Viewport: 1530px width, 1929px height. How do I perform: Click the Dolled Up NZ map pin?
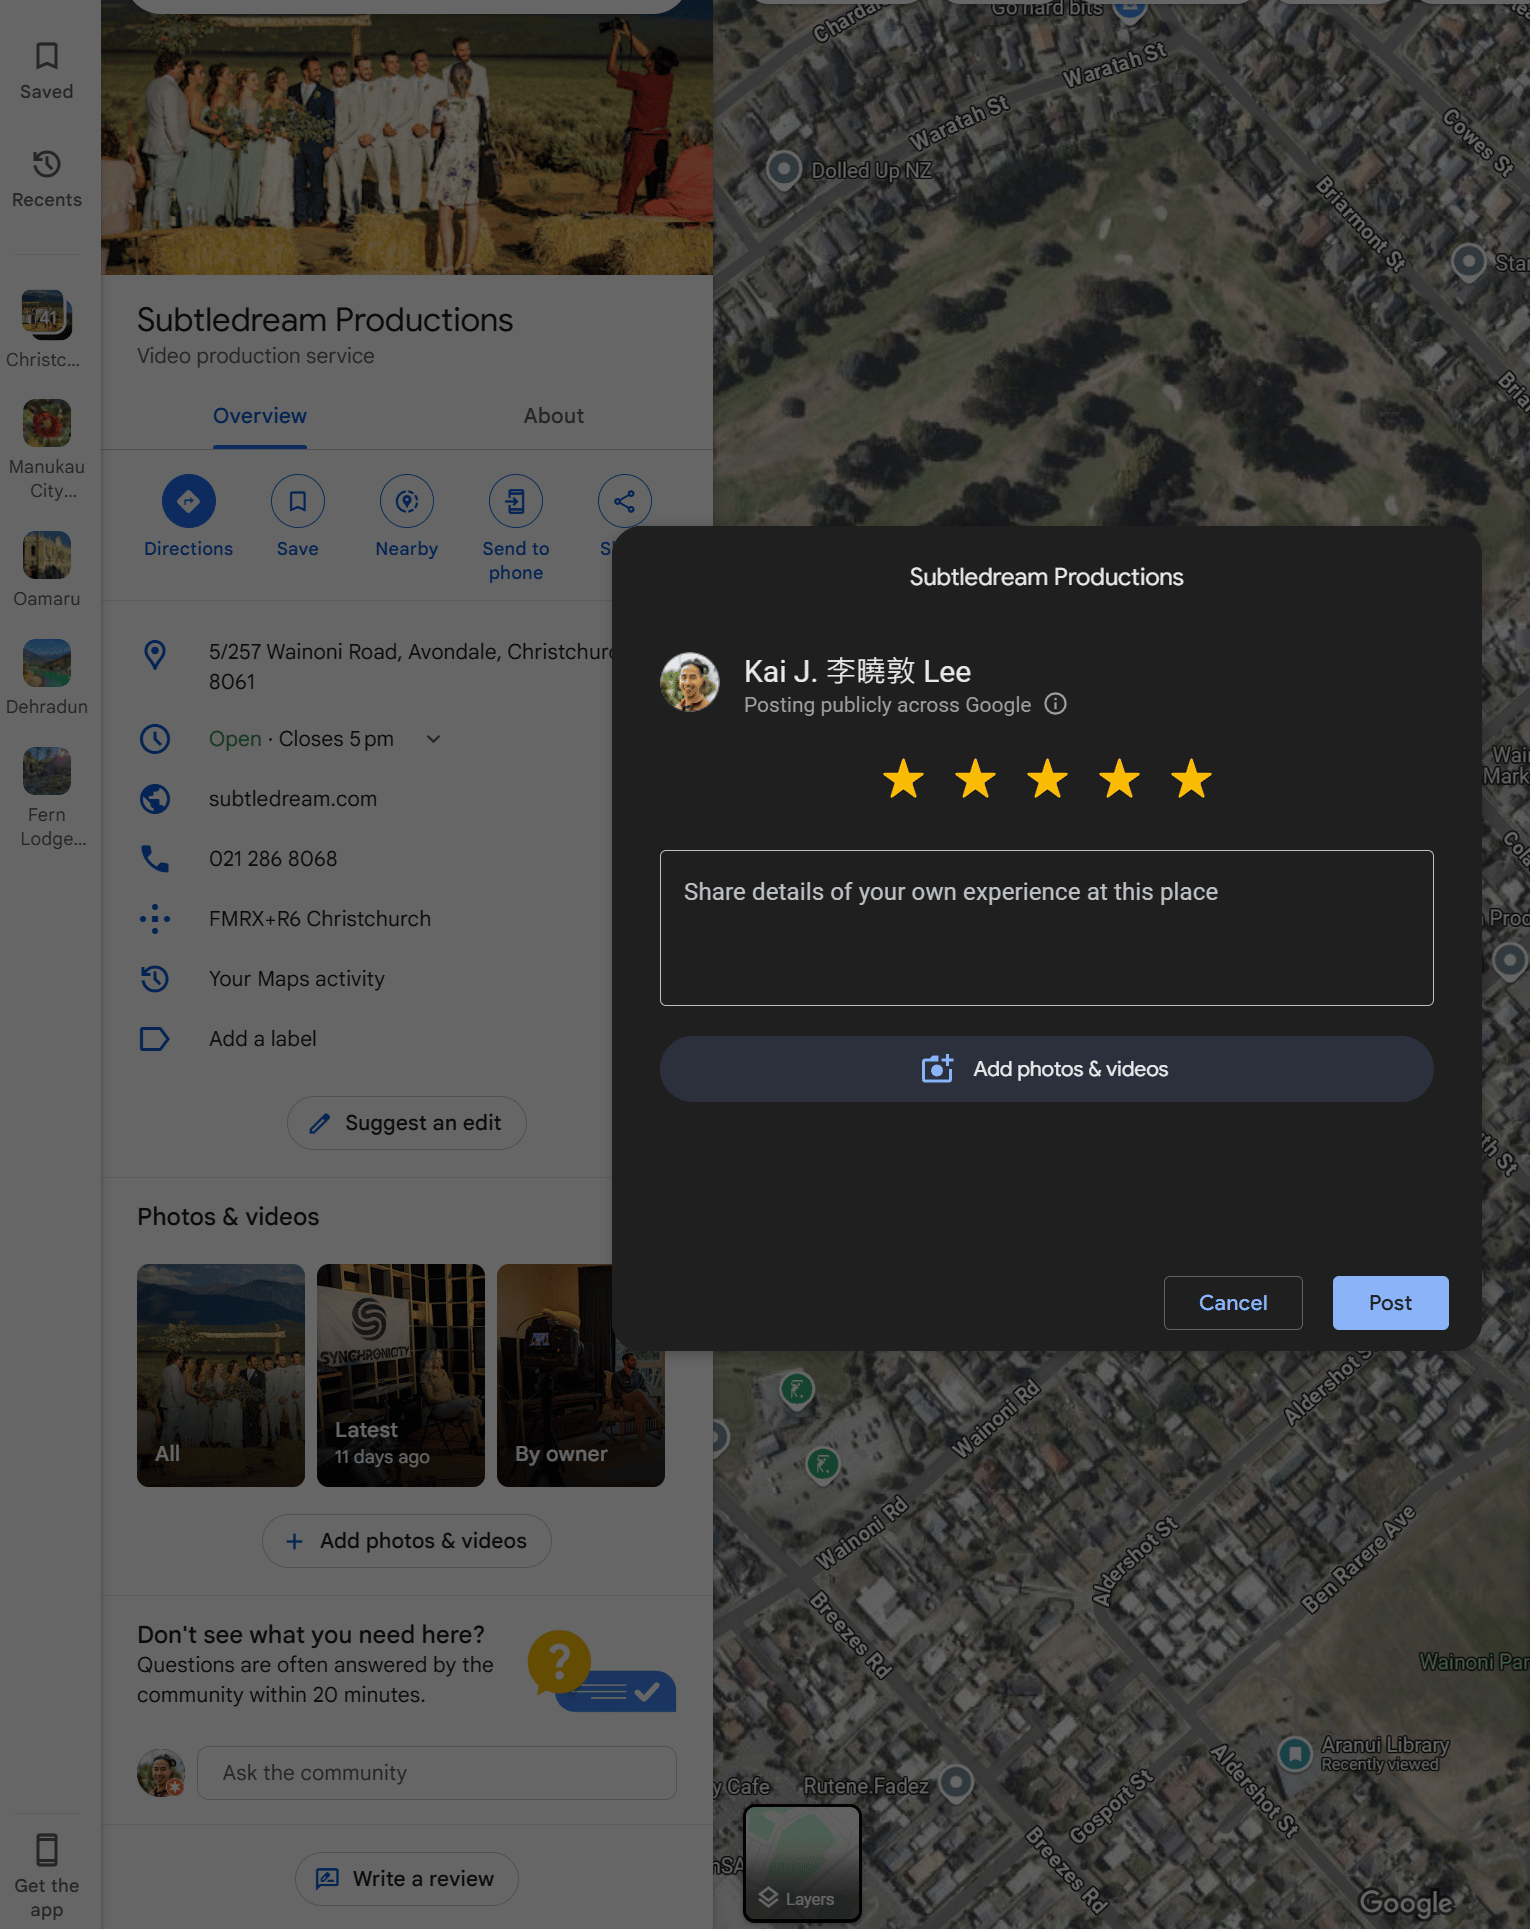[784, 168]
